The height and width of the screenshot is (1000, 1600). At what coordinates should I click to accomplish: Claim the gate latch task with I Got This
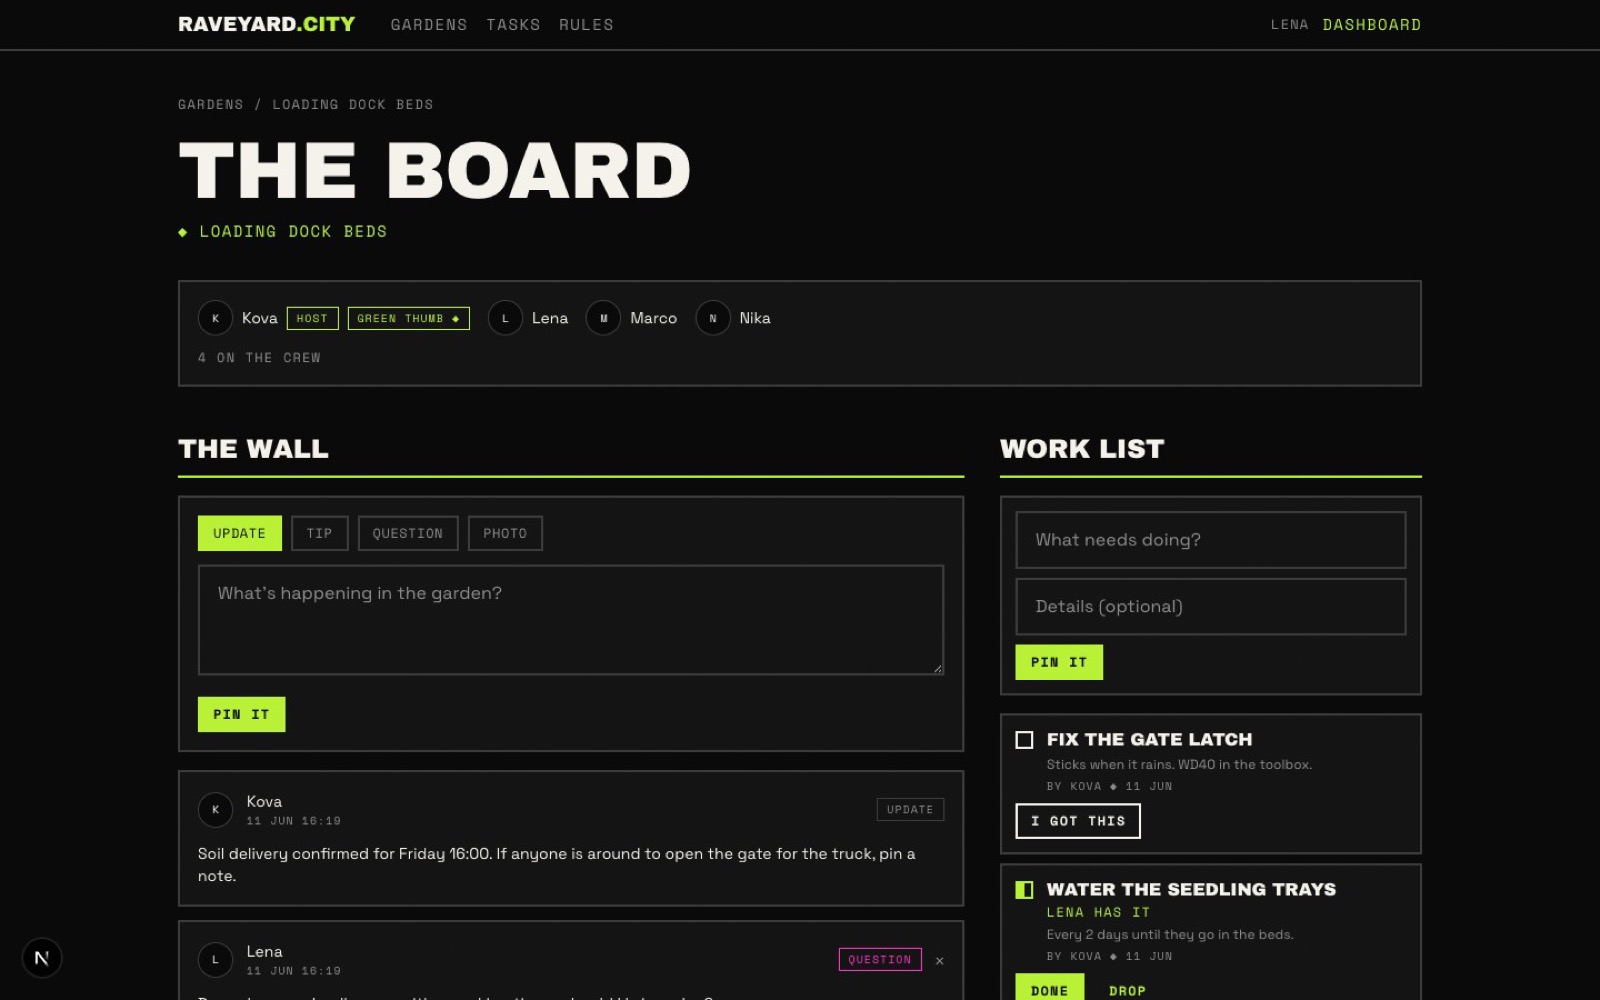click(x=1078, y=821)
